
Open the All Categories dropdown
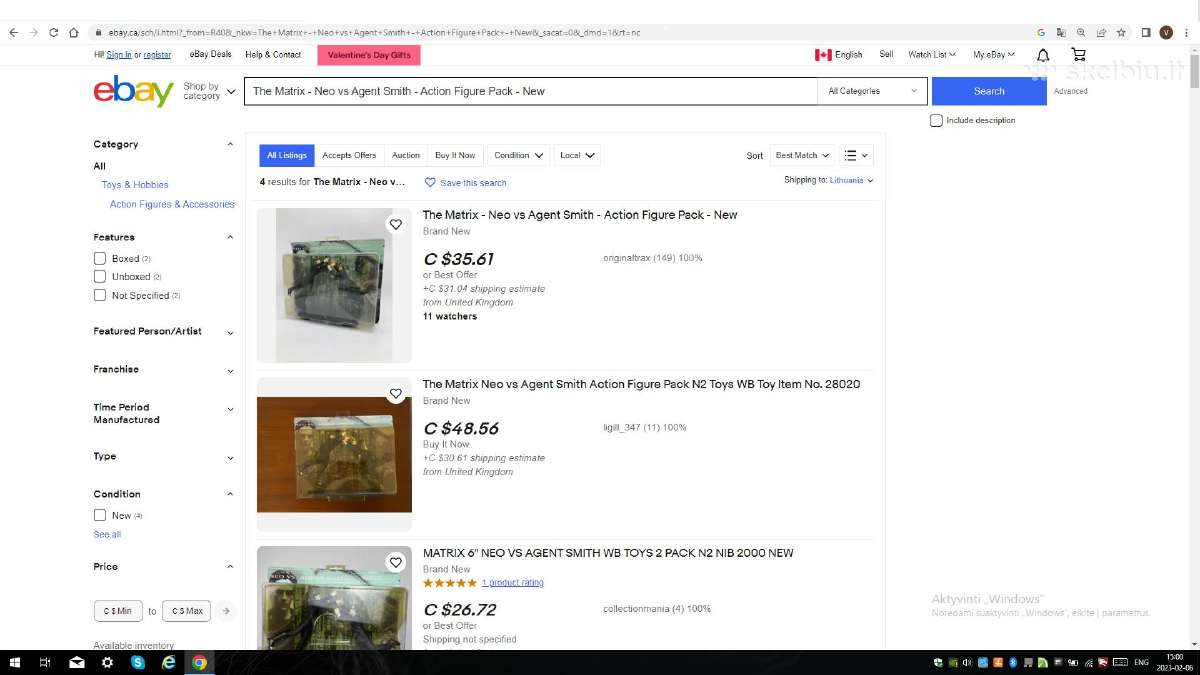(872, 91)
